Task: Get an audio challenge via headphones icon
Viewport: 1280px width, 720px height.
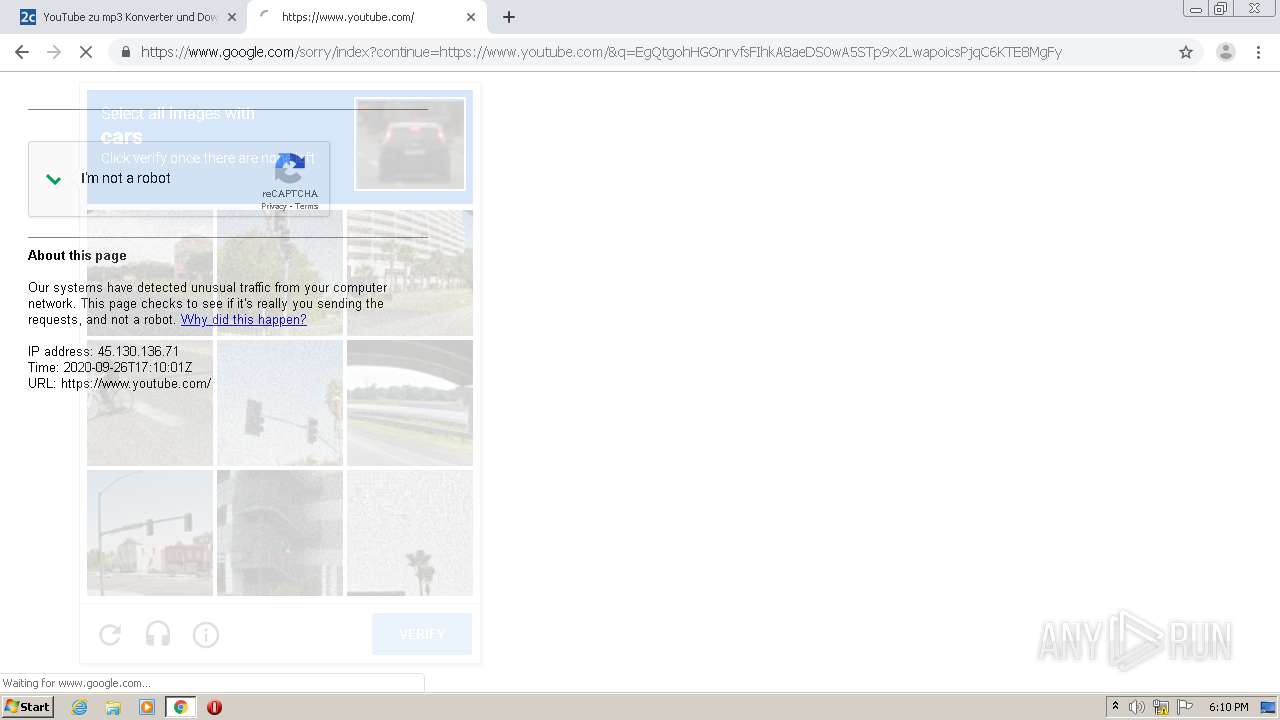Action: [158, 634]
